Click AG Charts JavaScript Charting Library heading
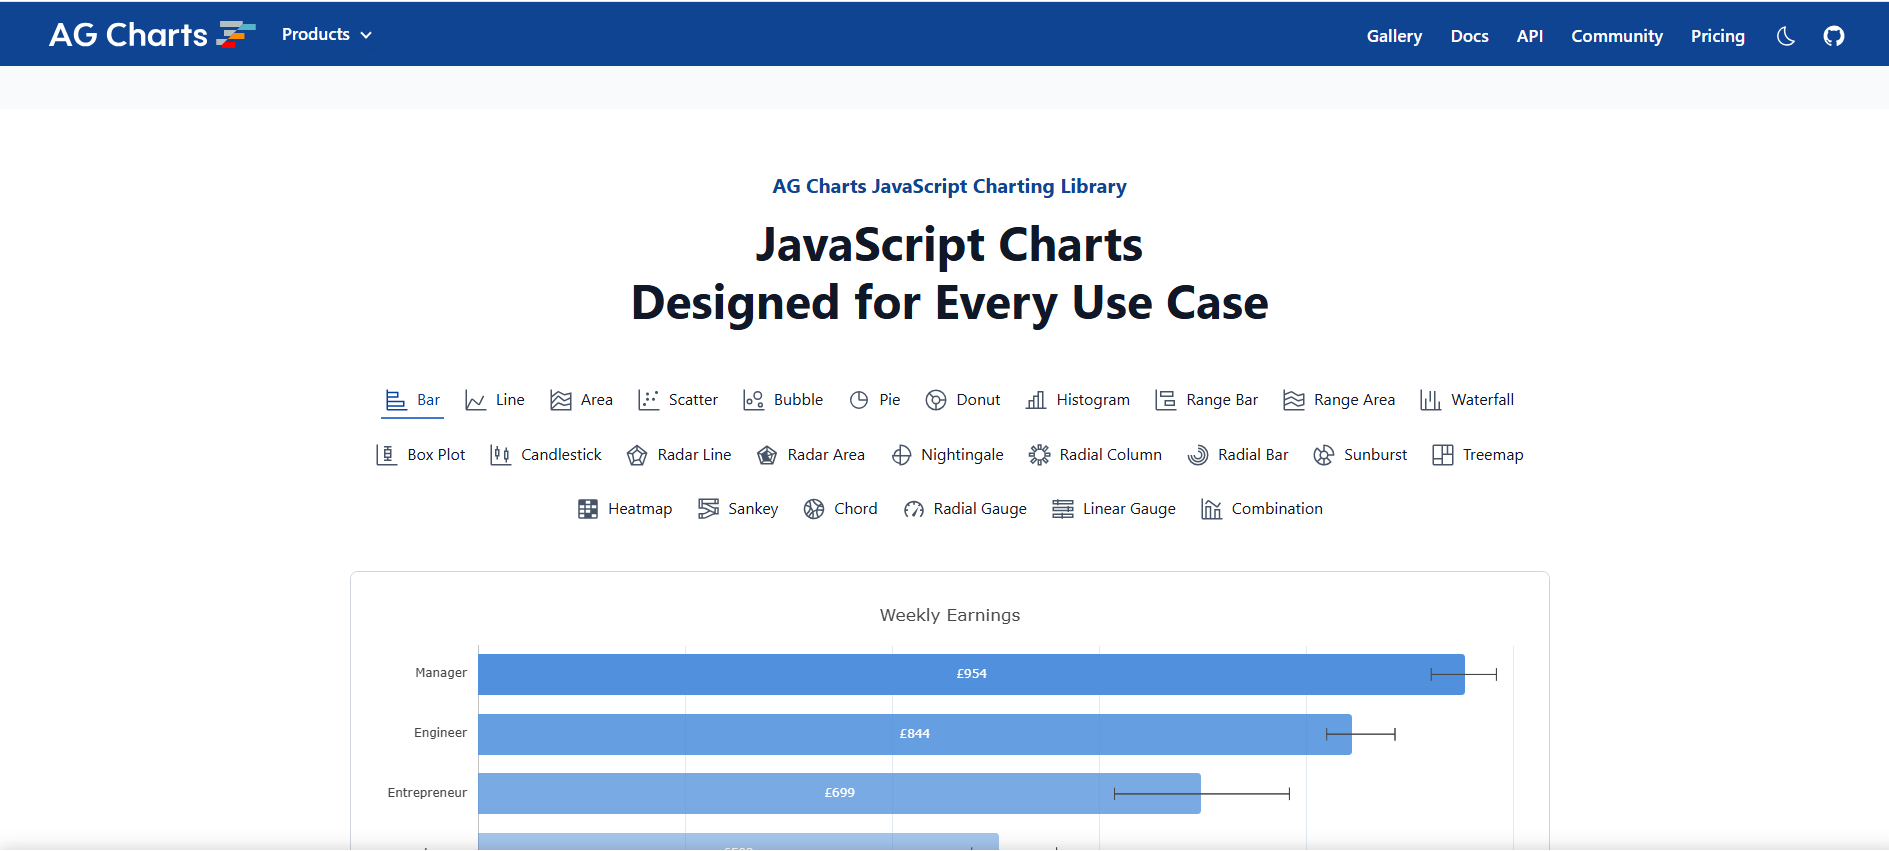The height and width of the screenshot is (851, 1889). [x=949, y=187]
